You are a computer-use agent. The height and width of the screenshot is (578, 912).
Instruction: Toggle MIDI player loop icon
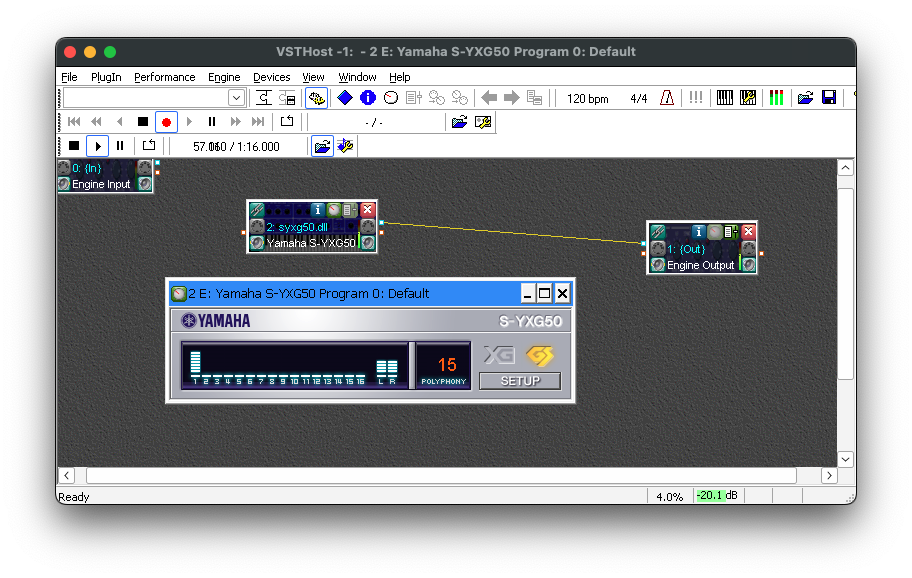(x=149, y=145)
